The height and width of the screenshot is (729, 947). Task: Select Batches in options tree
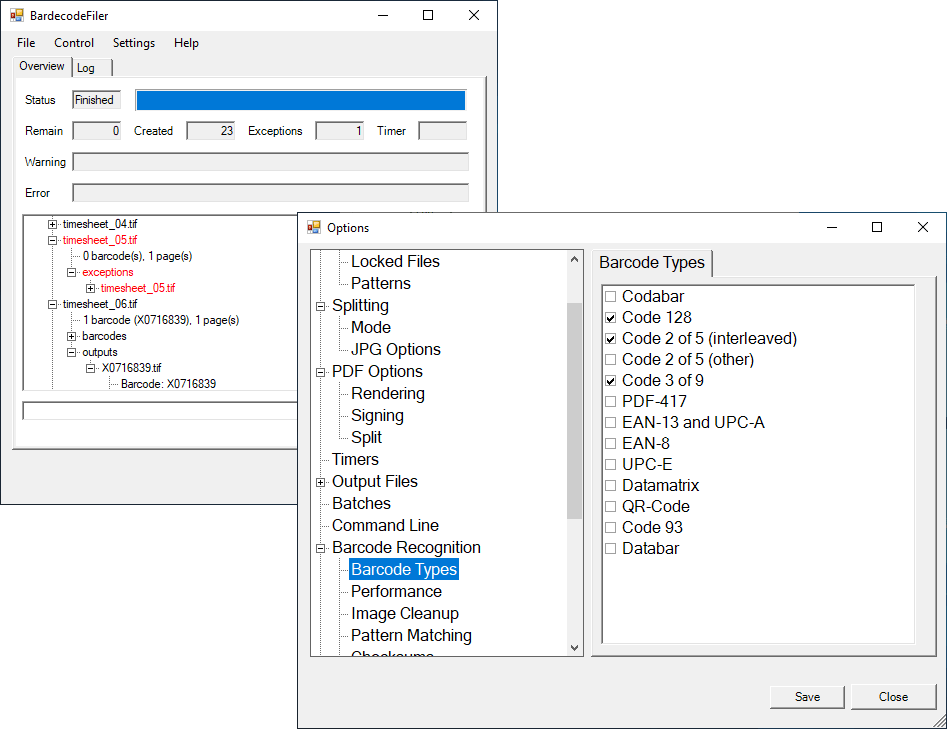point(361,504)
